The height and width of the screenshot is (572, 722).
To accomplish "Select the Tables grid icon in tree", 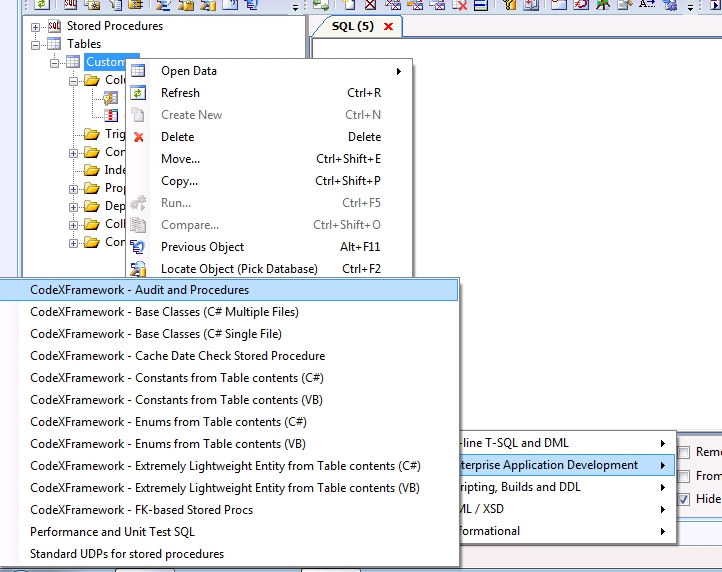I will click(54, 44).
